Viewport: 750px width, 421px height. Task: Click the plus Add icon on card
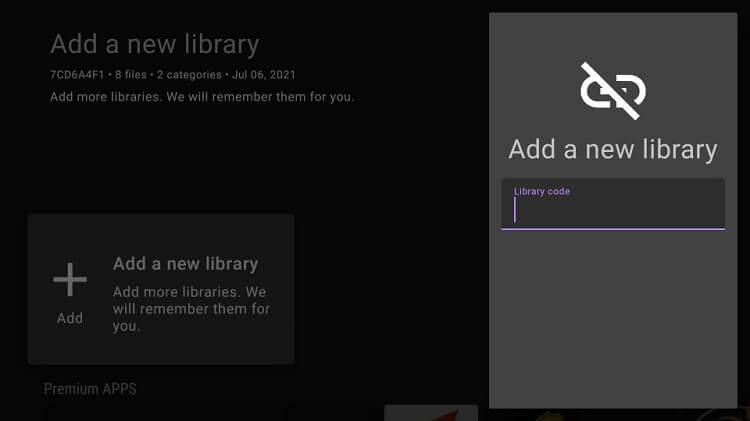click(70, 279)
